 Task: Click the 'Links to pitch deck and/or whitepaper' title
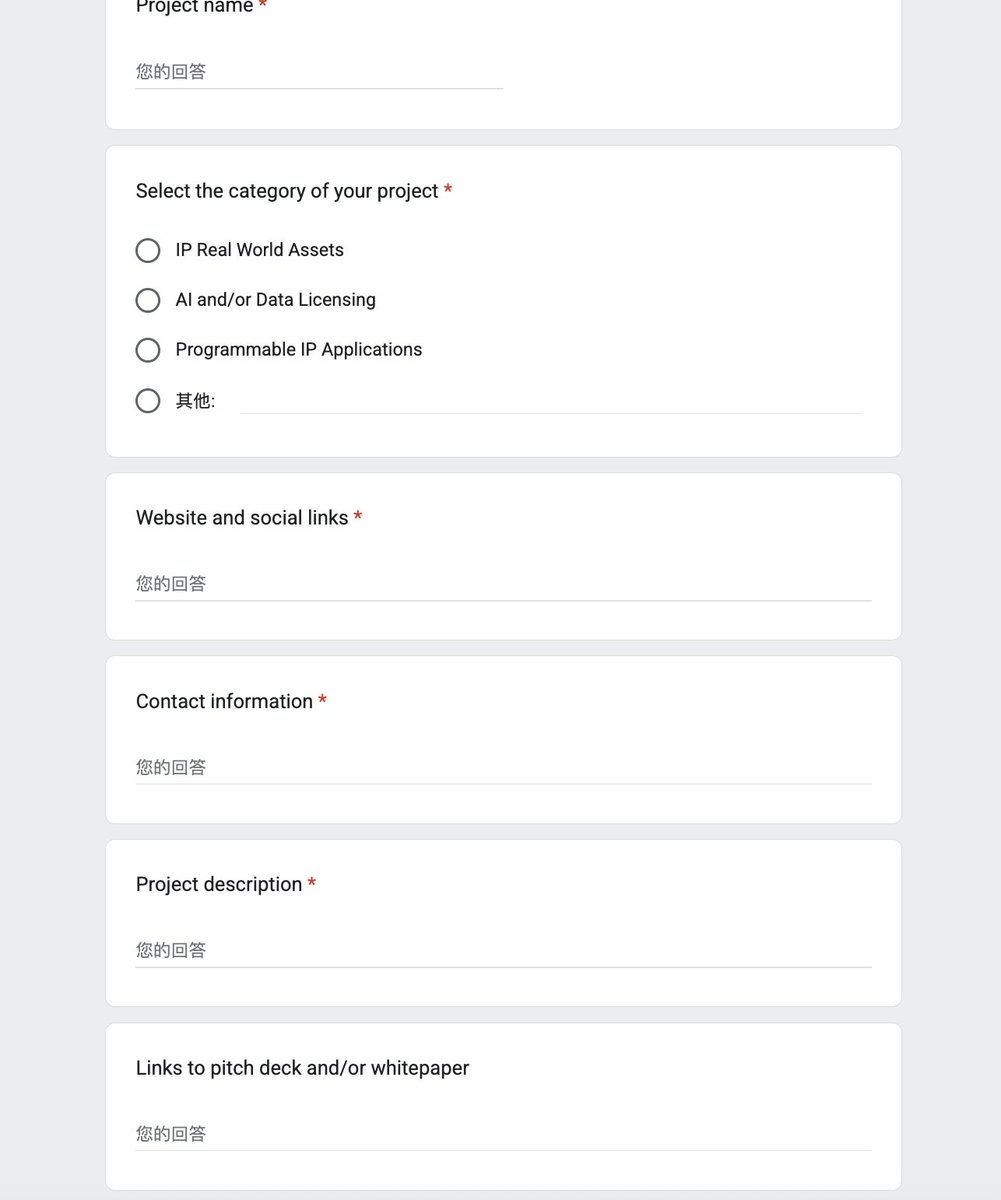[302, 1068]
